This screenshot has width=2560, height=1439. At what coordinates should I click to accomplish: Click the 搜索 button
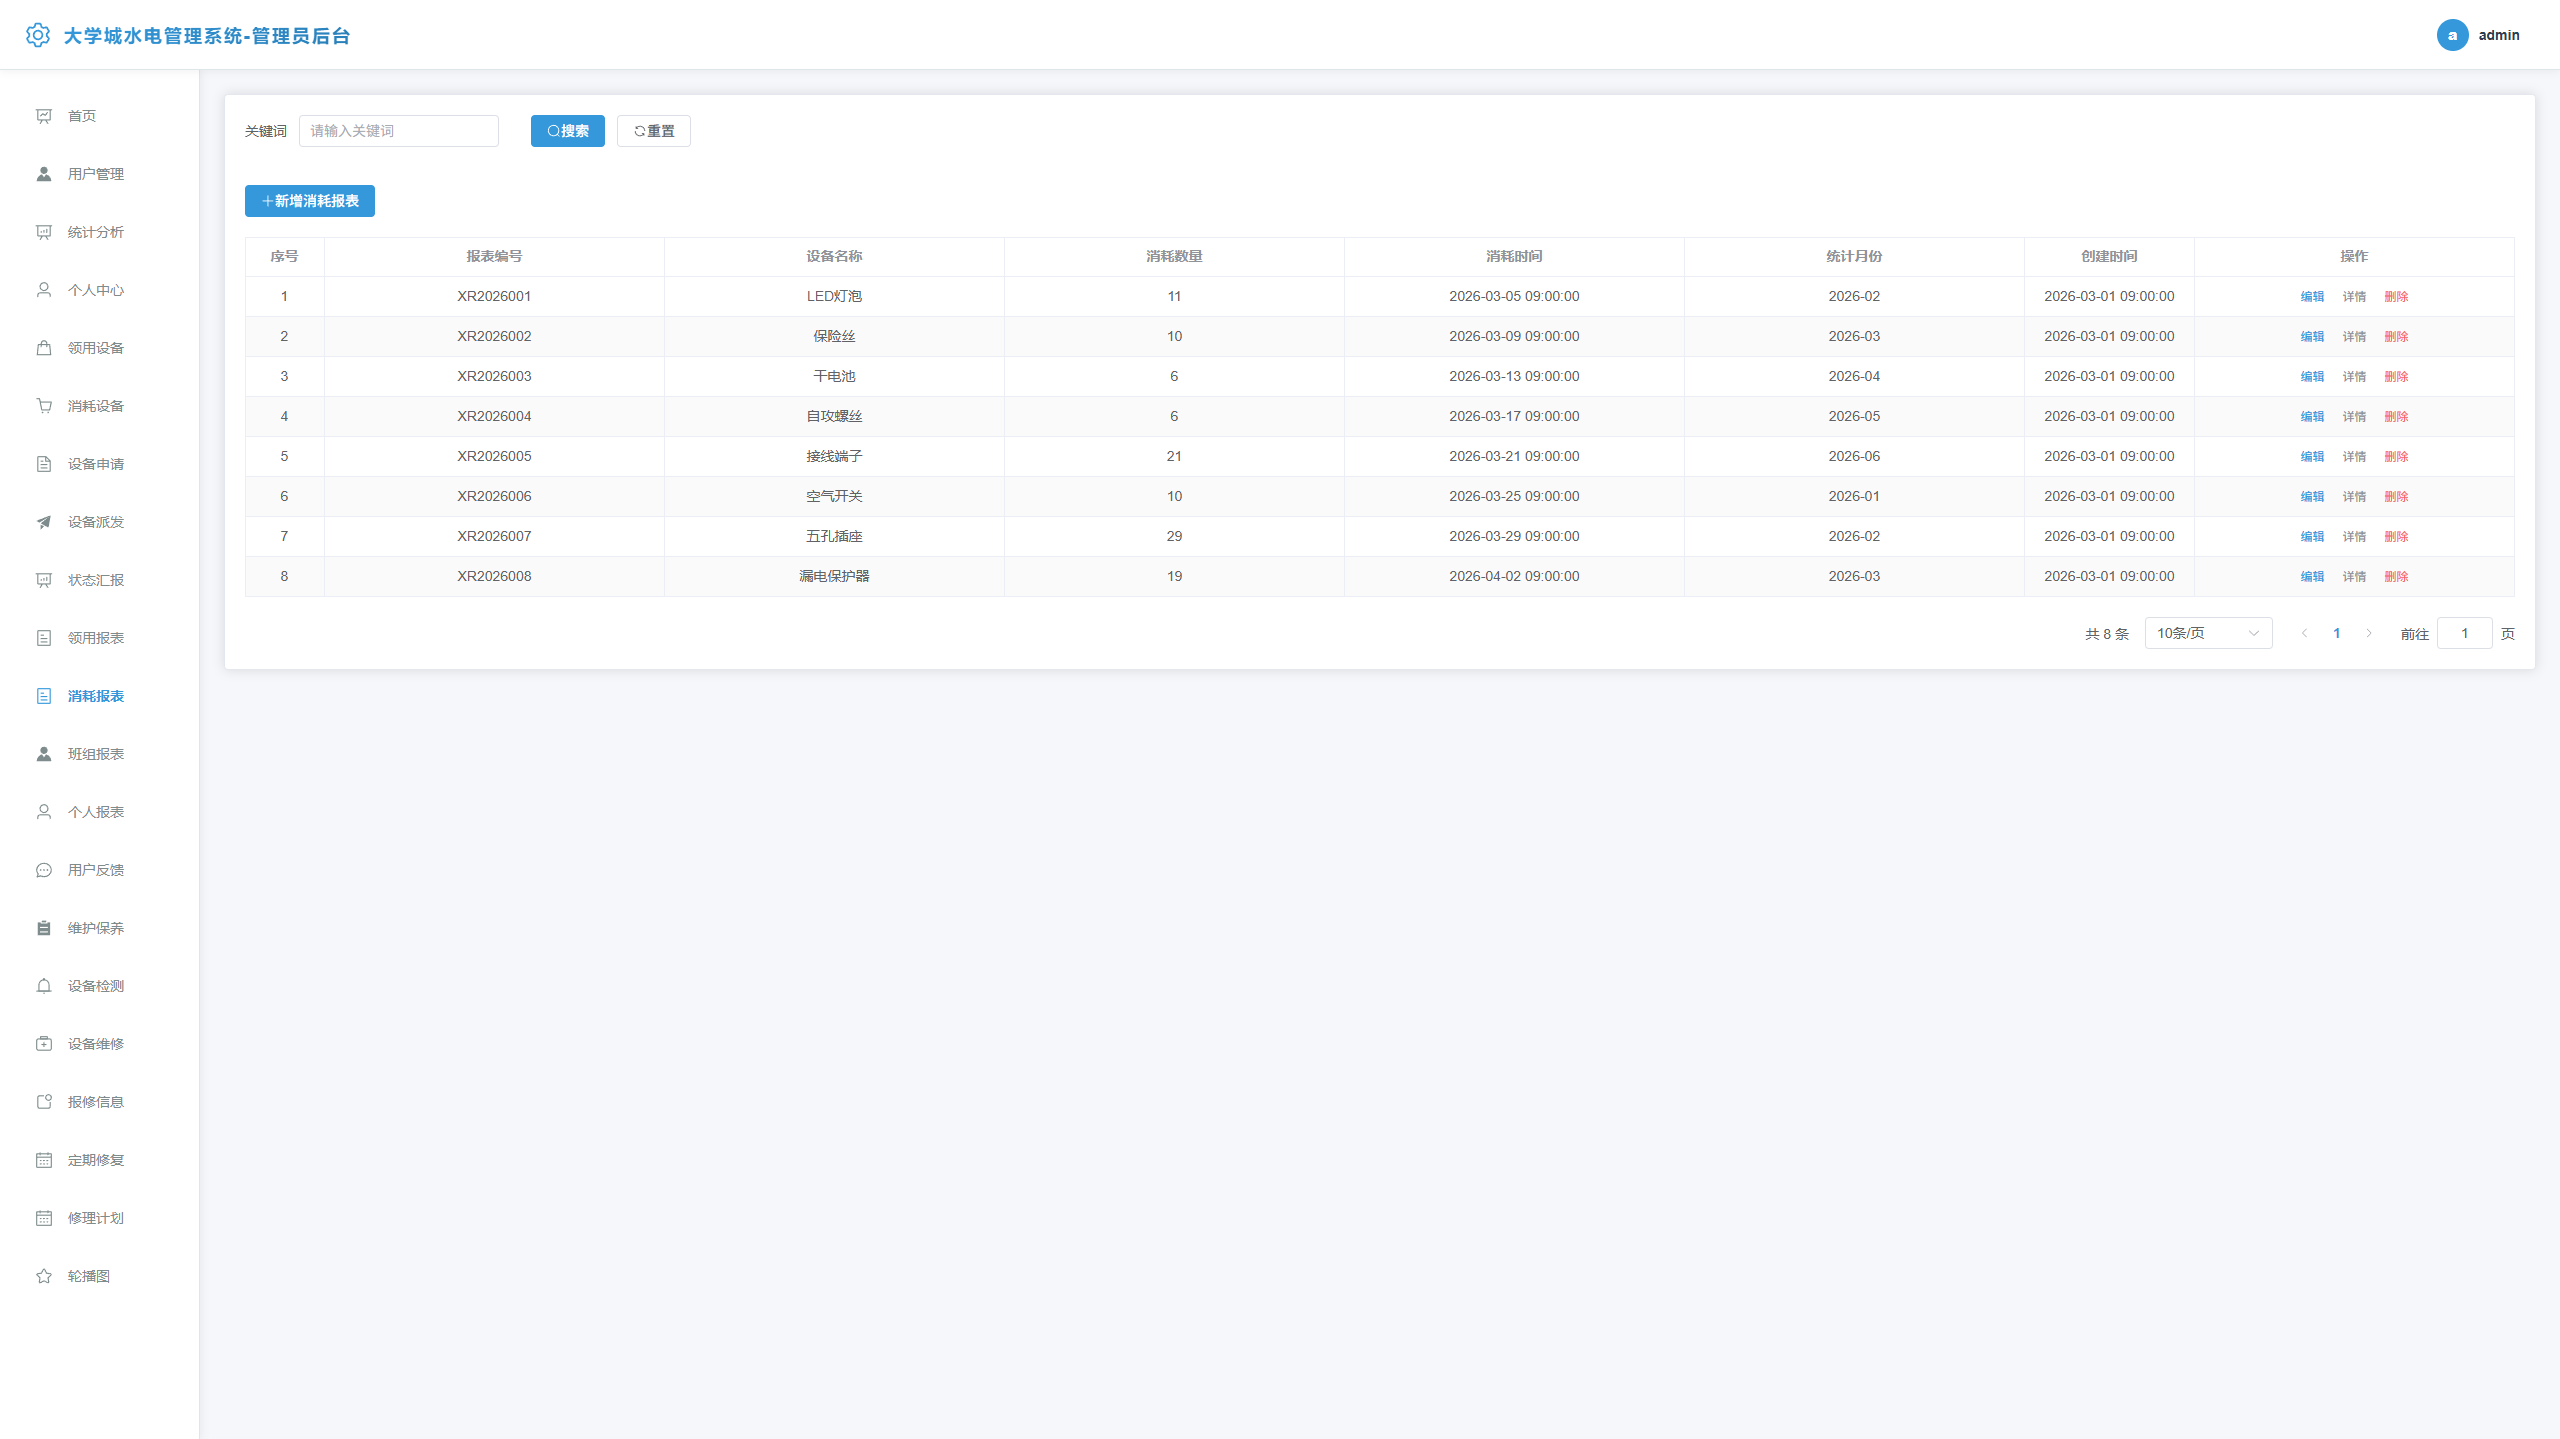567,131
